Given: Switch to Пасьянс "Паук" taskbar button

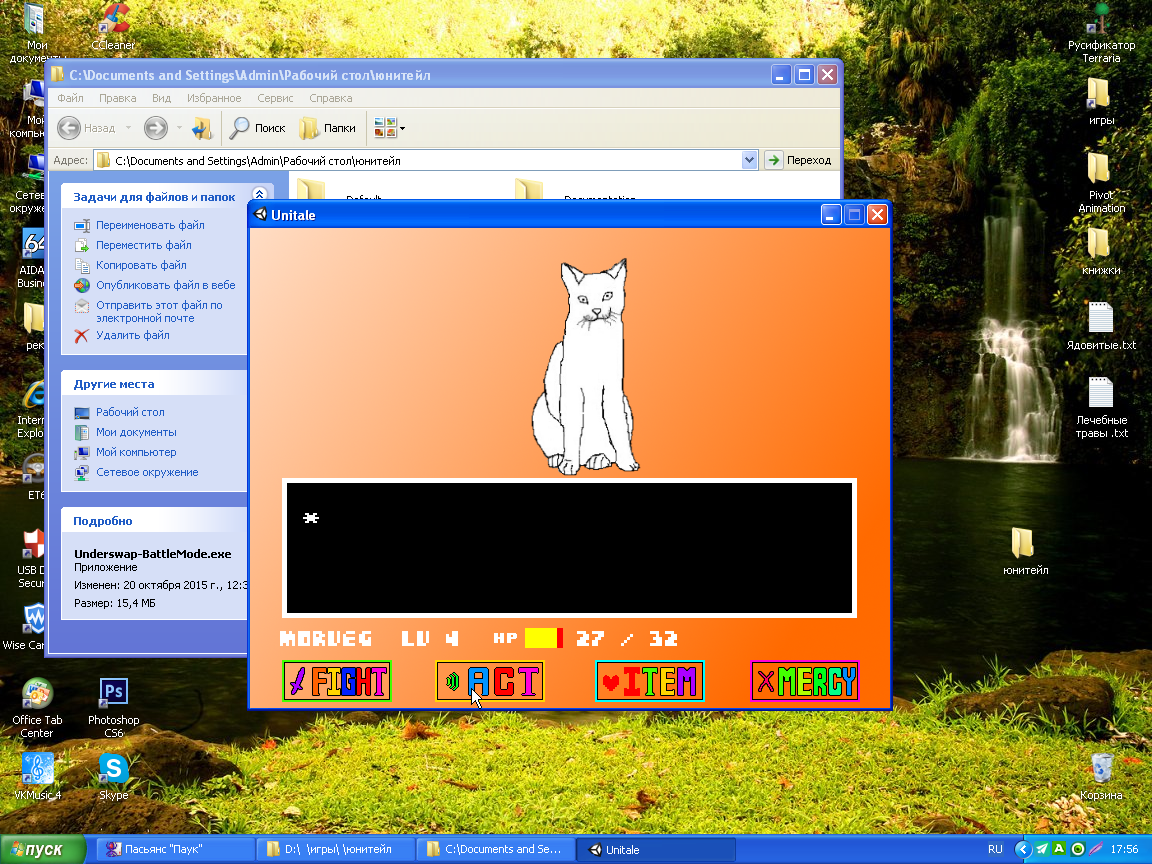Looking at the screenshot, I should 176,849.
